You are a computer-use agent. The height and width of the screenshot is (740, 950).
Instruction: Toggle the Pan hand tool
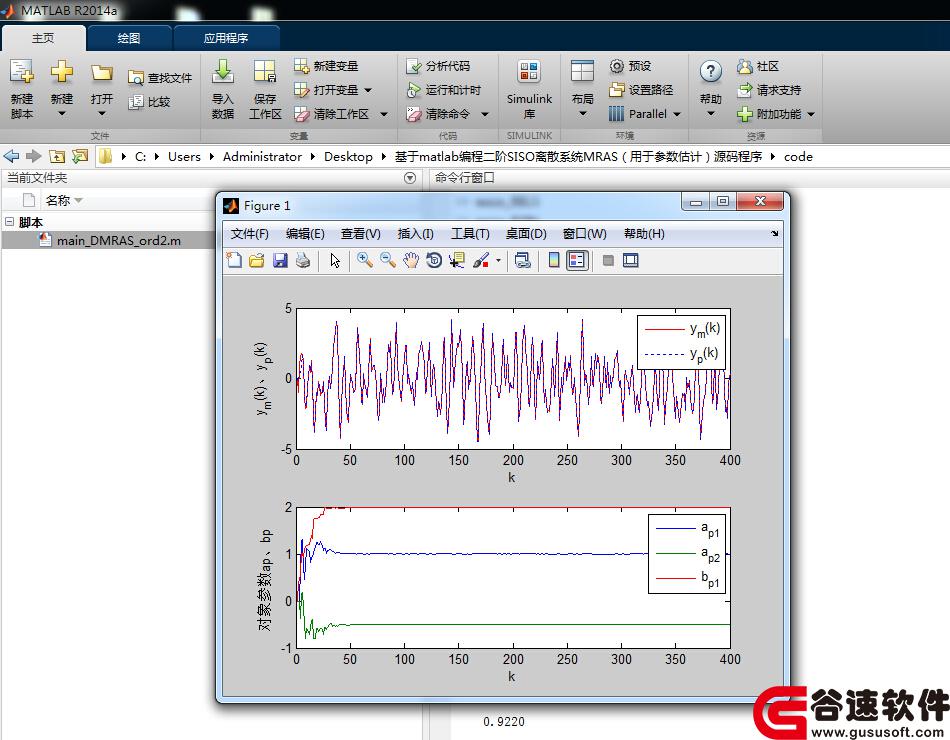click(x=411, y=261)
